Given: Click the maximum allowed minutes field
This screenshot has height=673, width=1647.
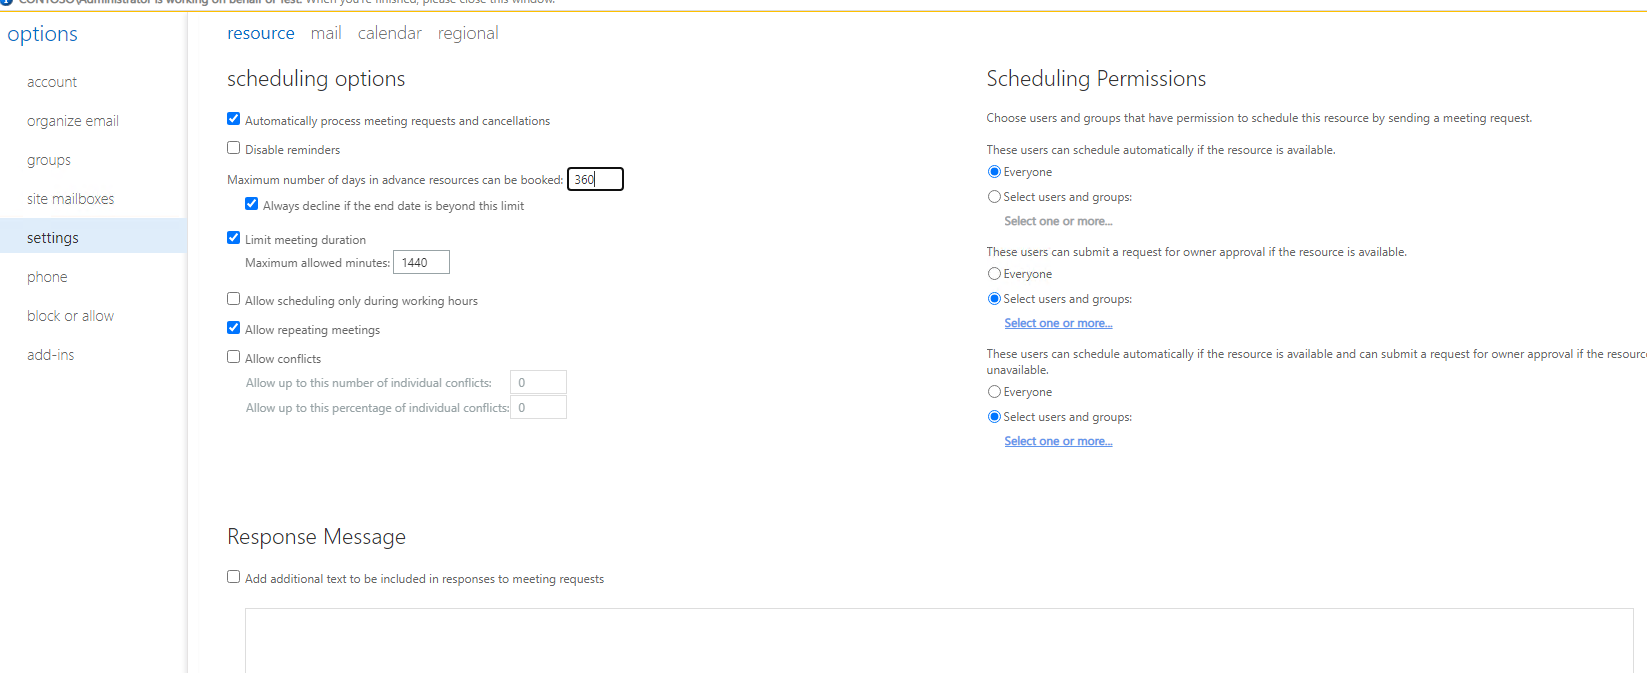Looking at the screenshot, I should (x=420, y=261).
